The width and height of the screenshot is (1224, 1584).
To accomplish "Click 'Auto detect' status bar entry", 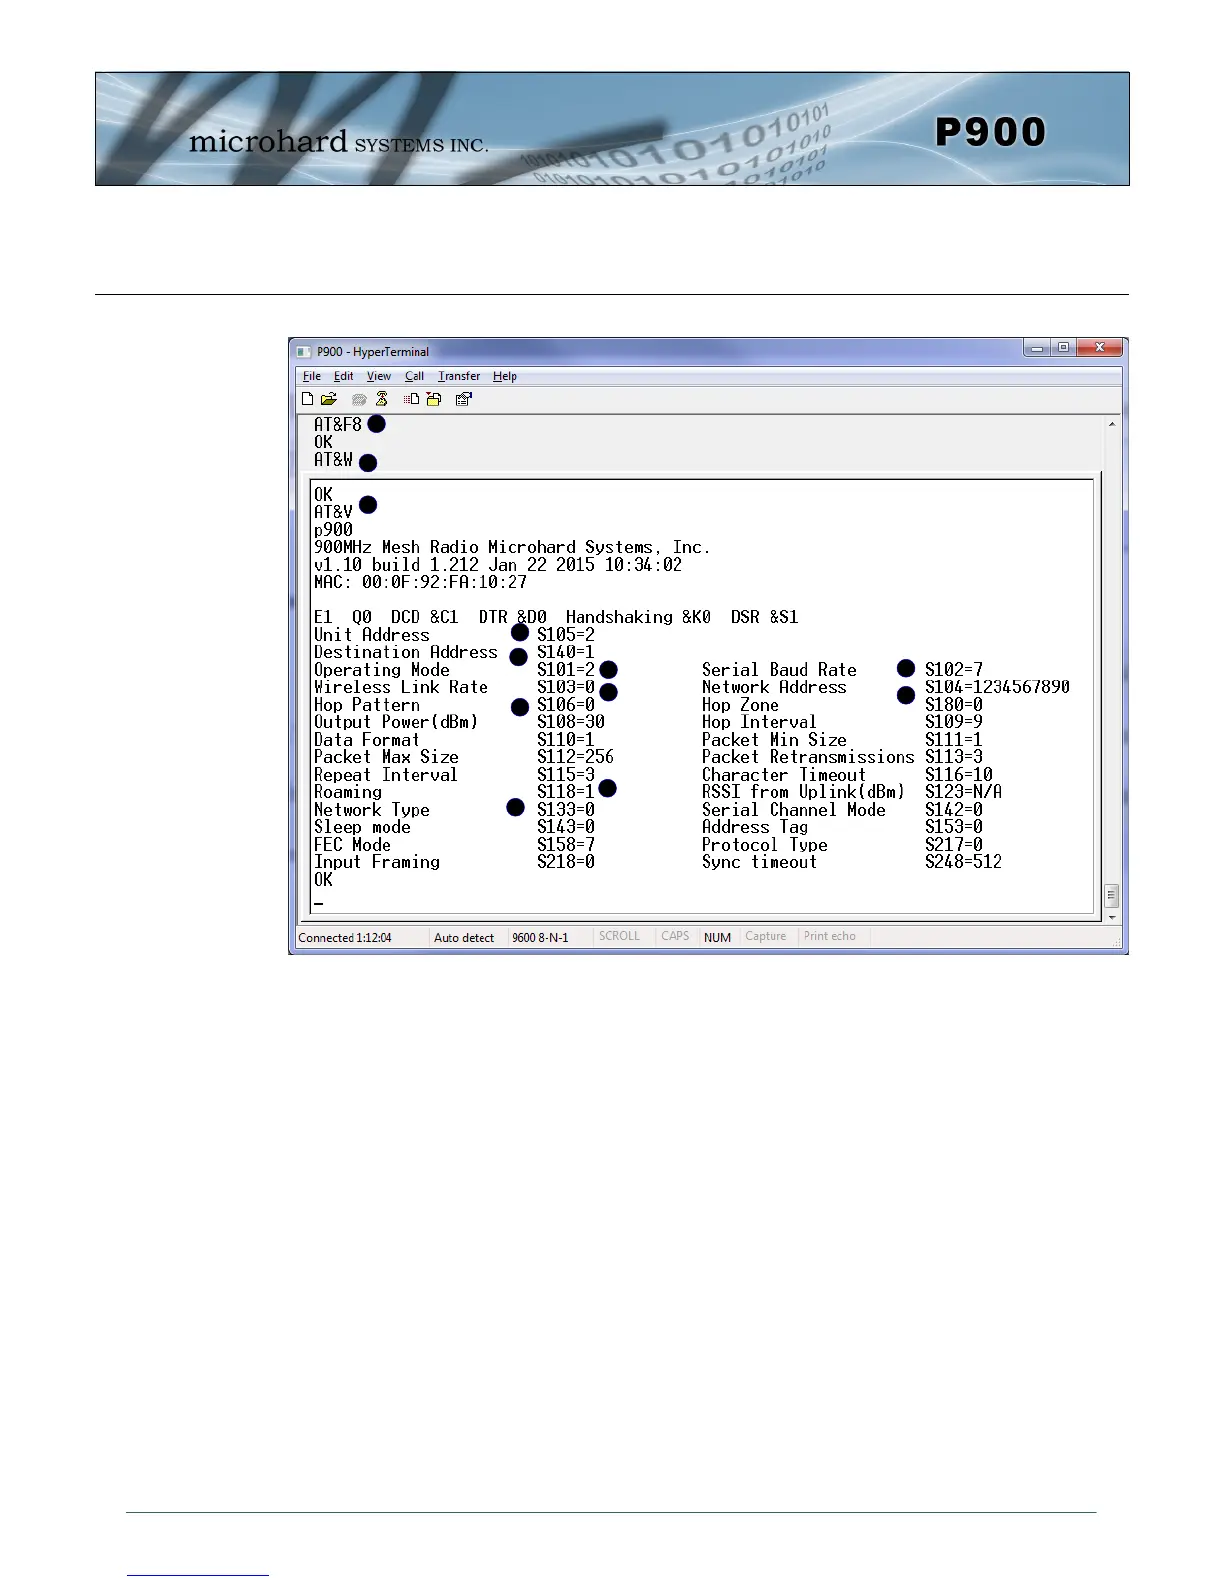I will coord(464,938).
